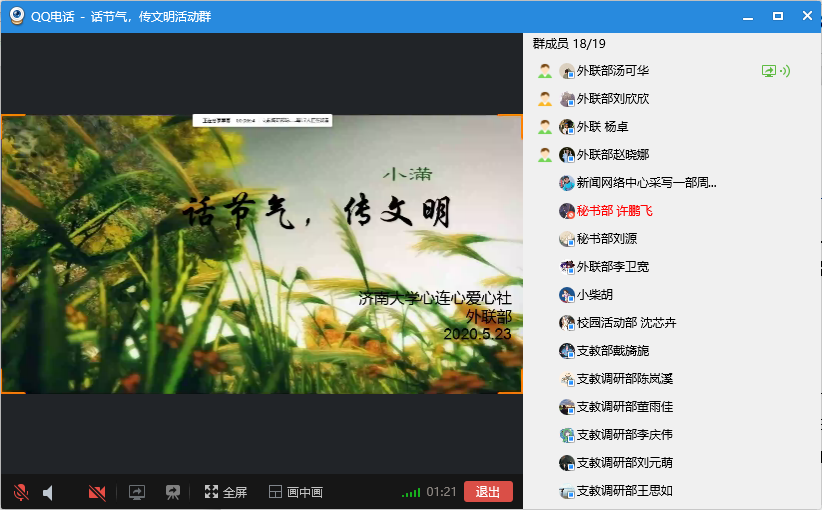Click the QQ电话 penguin logo in title bar
This screenshot has width=822, height=510.
[x=16, y=16]
